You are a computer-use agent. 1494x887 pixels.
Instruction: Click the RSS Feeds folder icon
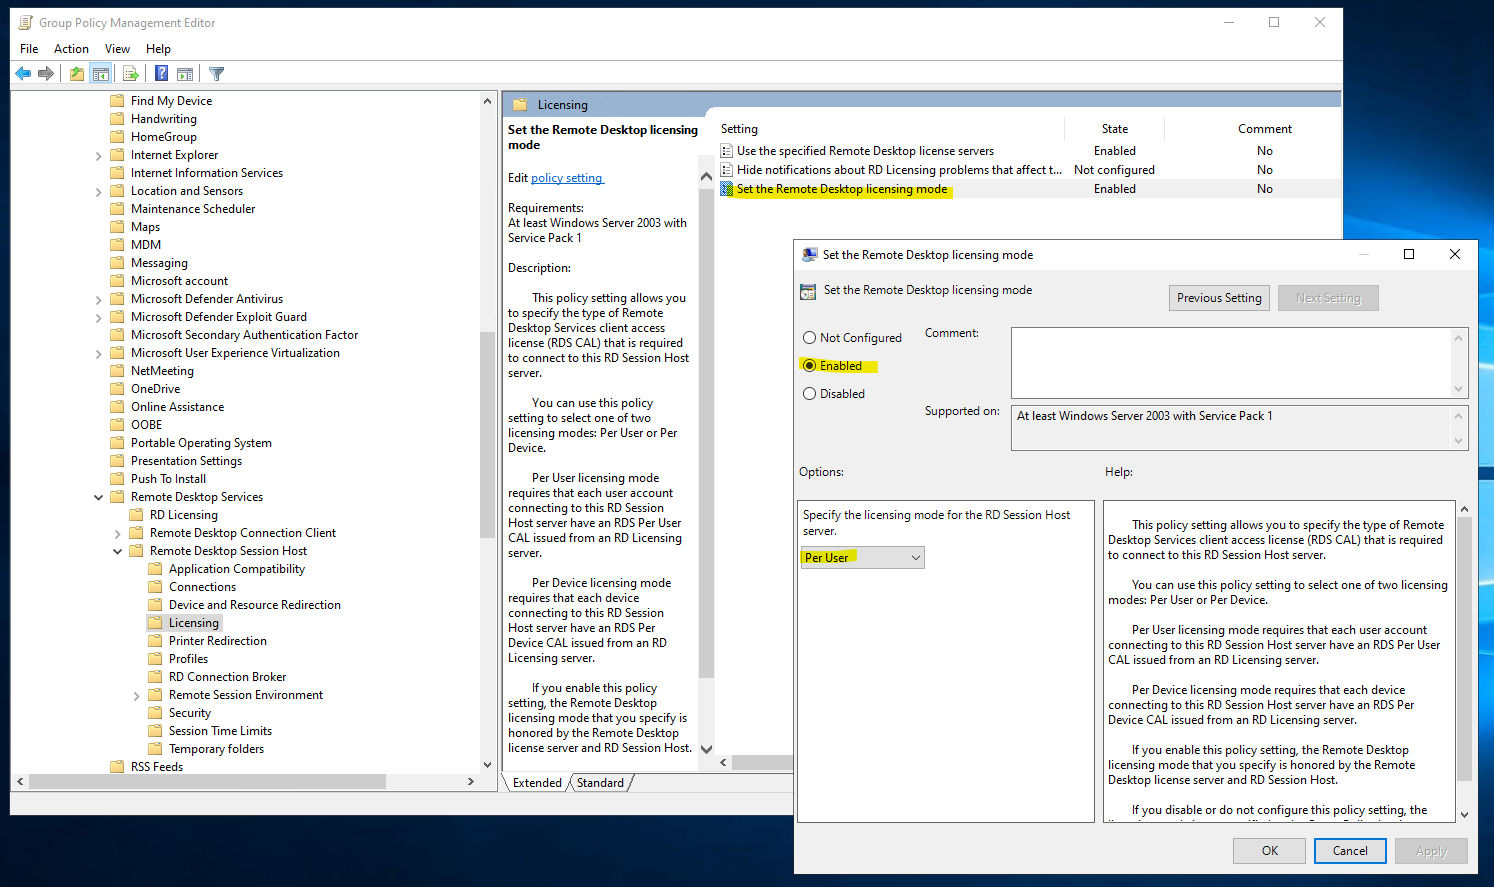[x=117, y=766]
